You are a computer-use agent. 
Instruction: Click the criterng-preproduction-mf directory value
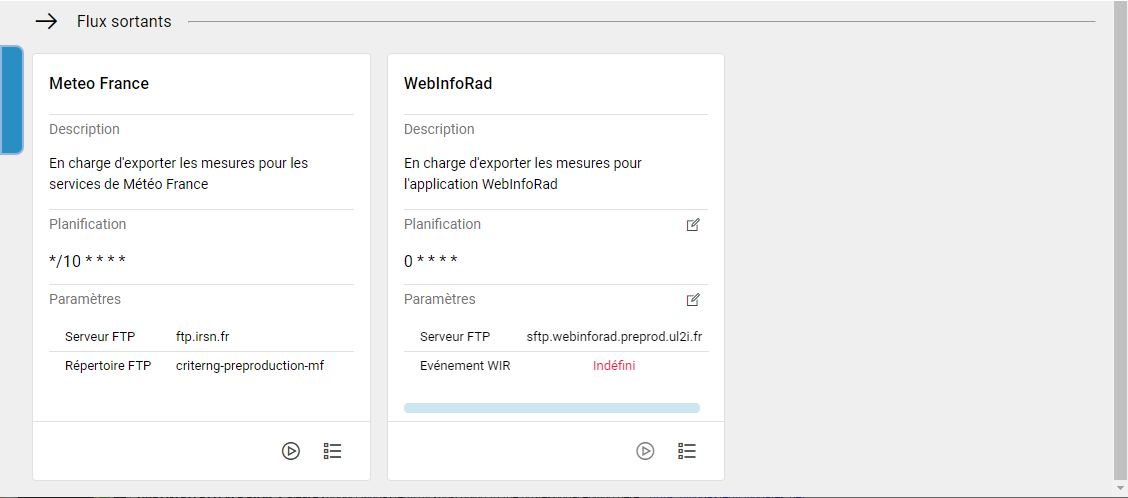point(250,366)
